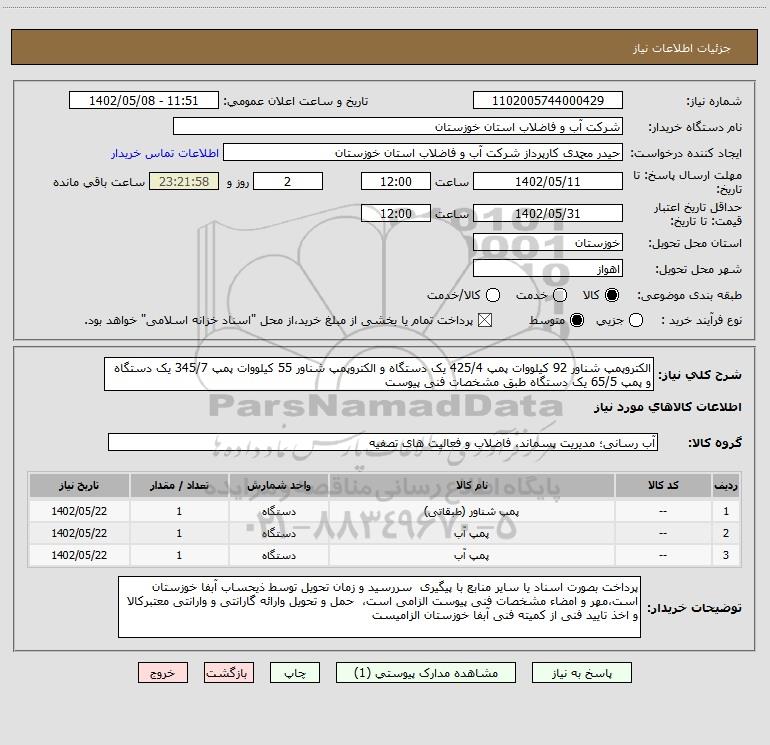Select the جزیی purchase type radio

tap(635, 320)
